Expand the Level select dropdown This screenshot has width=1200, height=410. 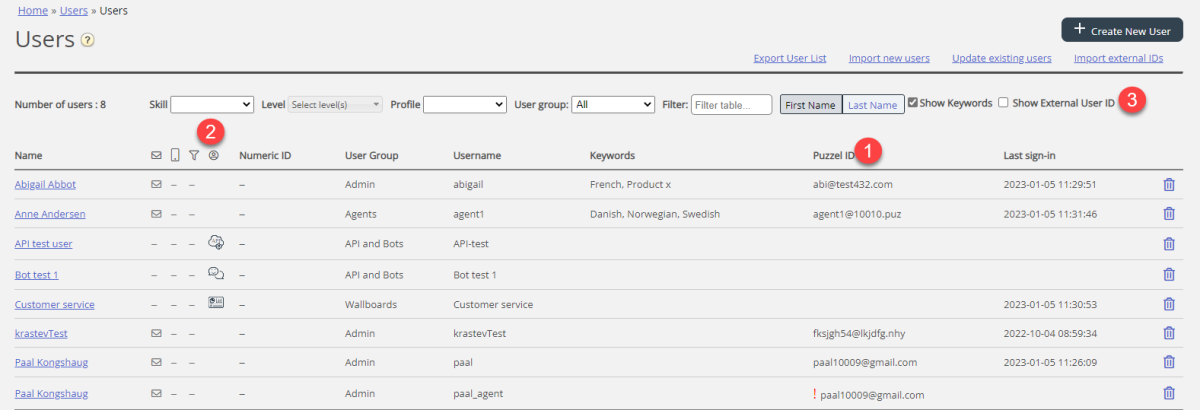point(335,104)
